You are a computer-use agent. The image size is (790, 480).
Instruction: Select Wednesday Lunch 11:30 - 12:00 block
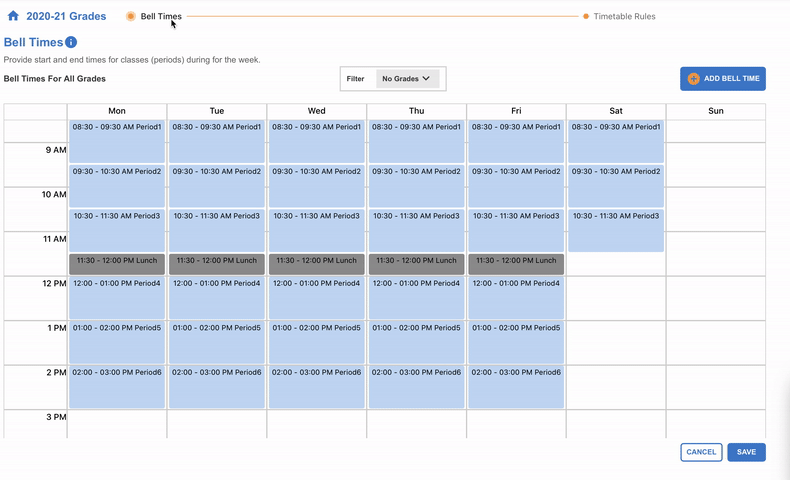tap(316, 264)
